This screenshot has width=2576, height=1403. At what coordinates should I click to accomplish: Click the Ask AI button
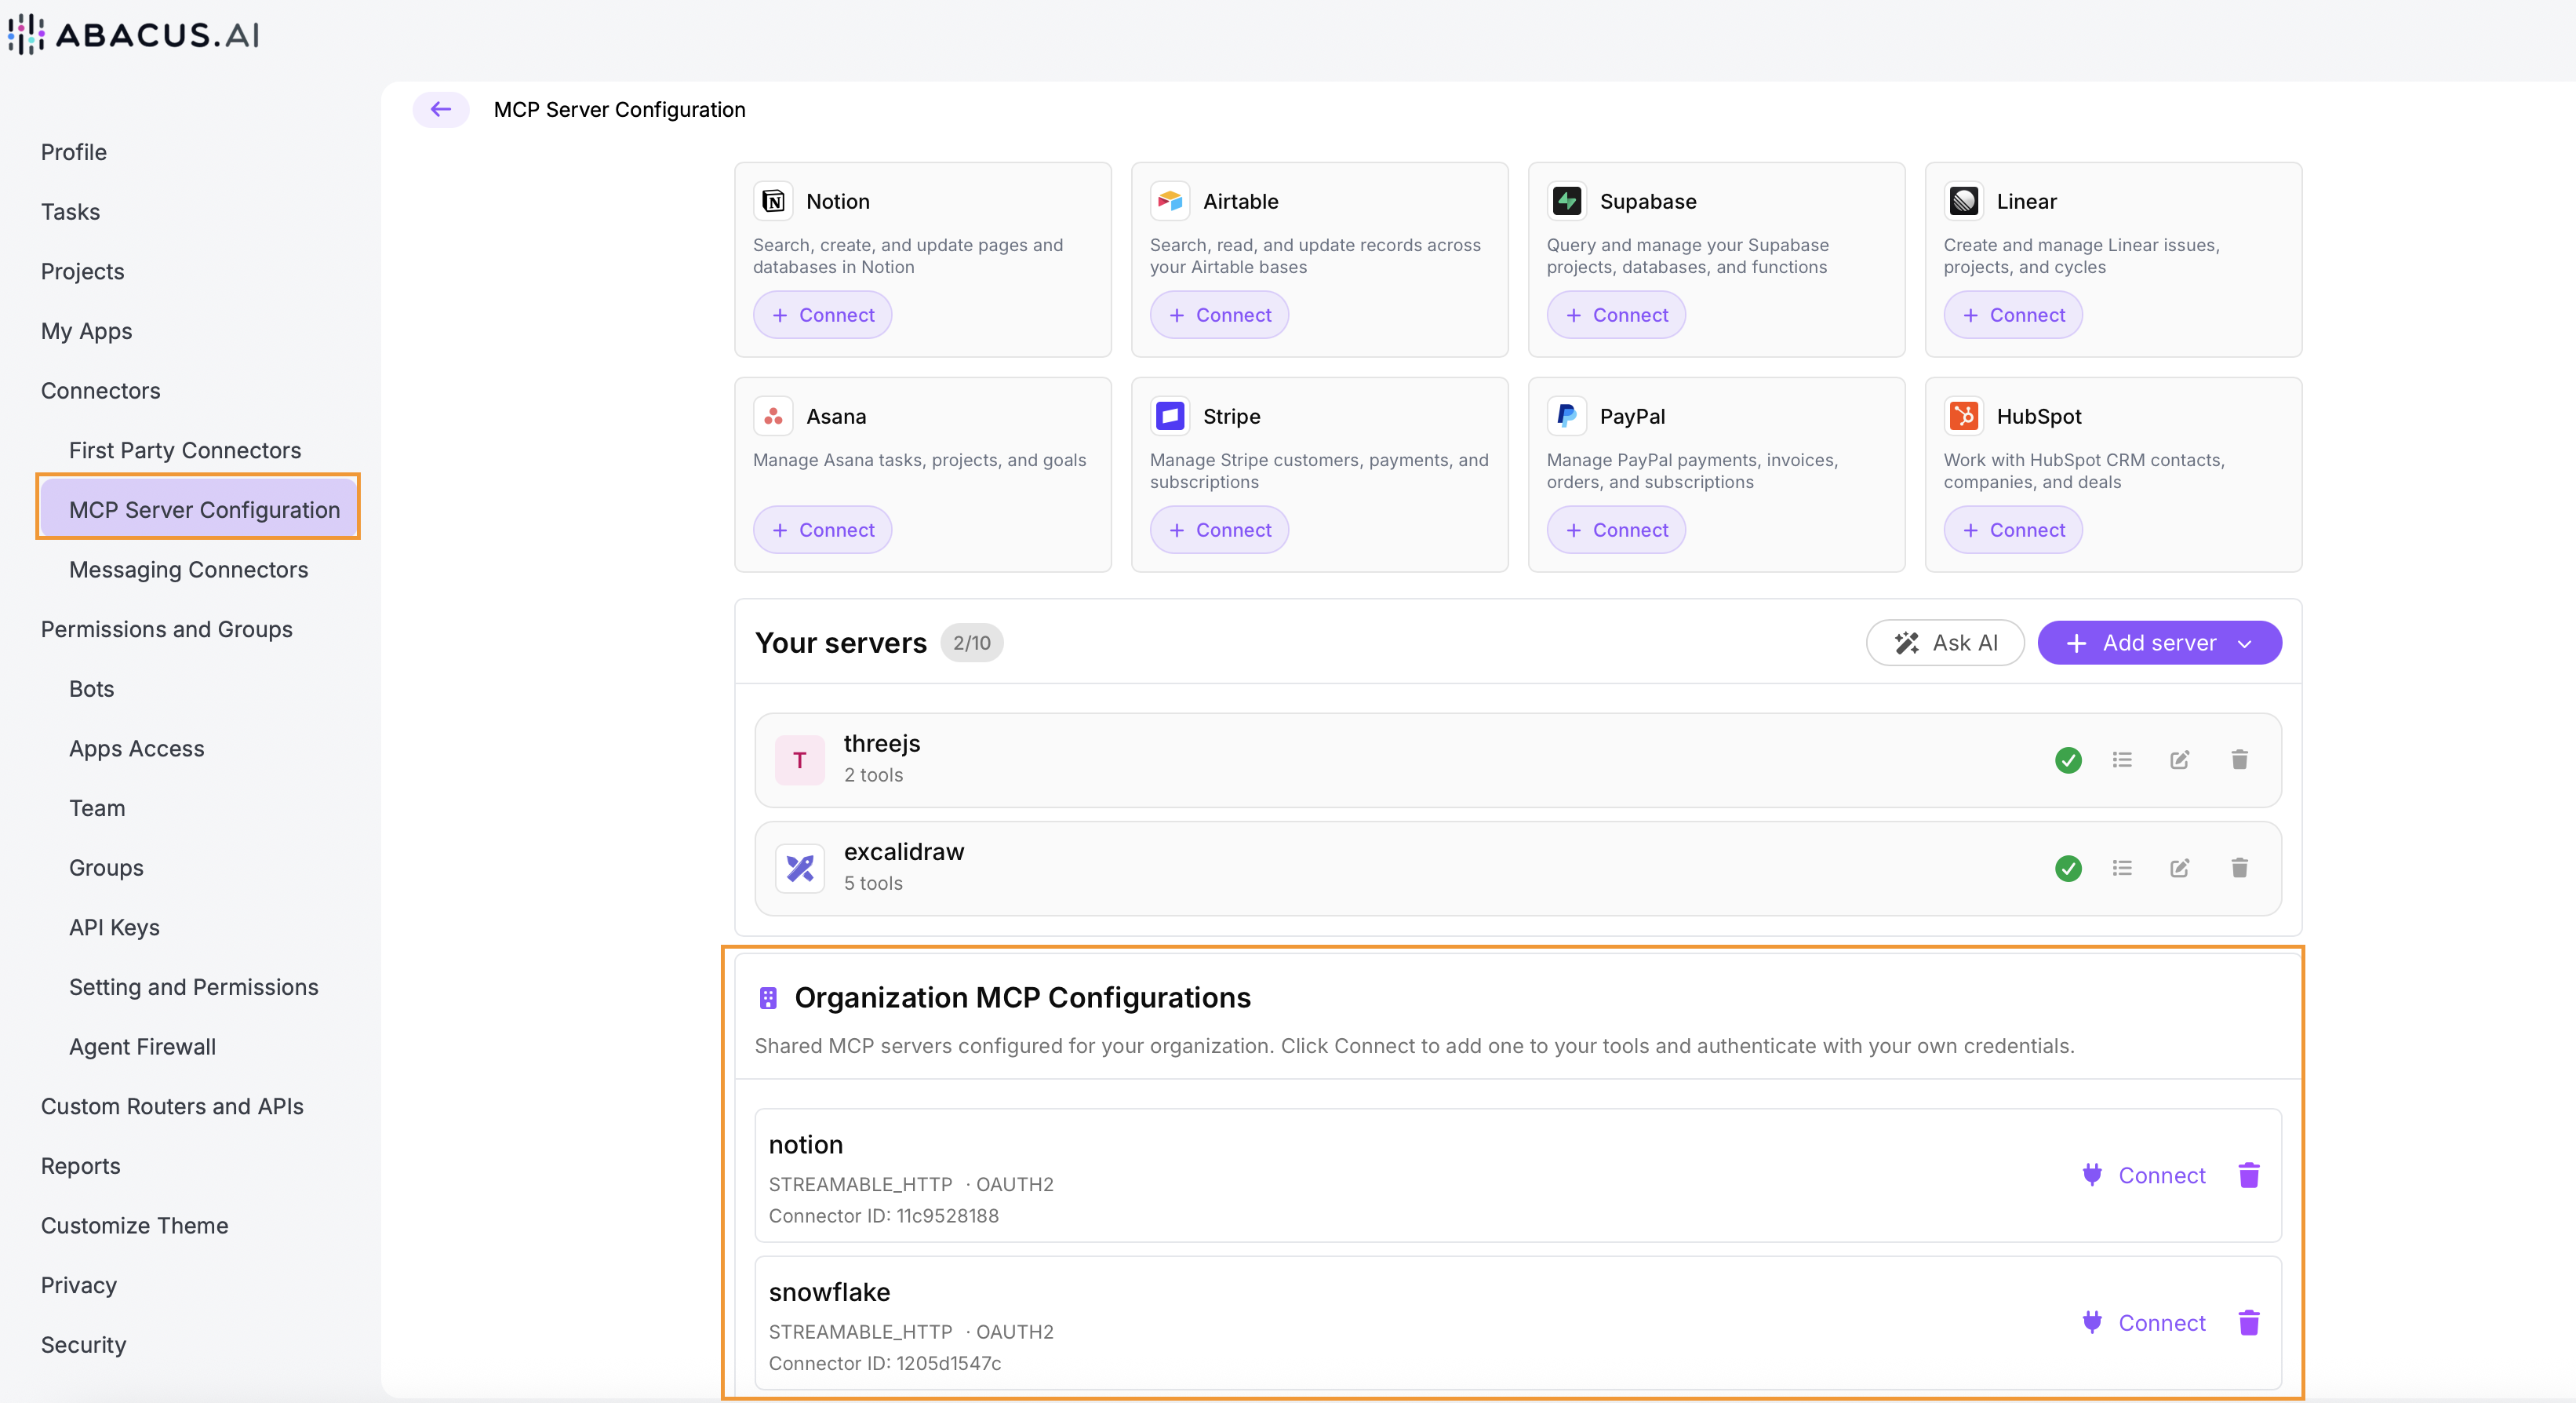click(1945, 643)
